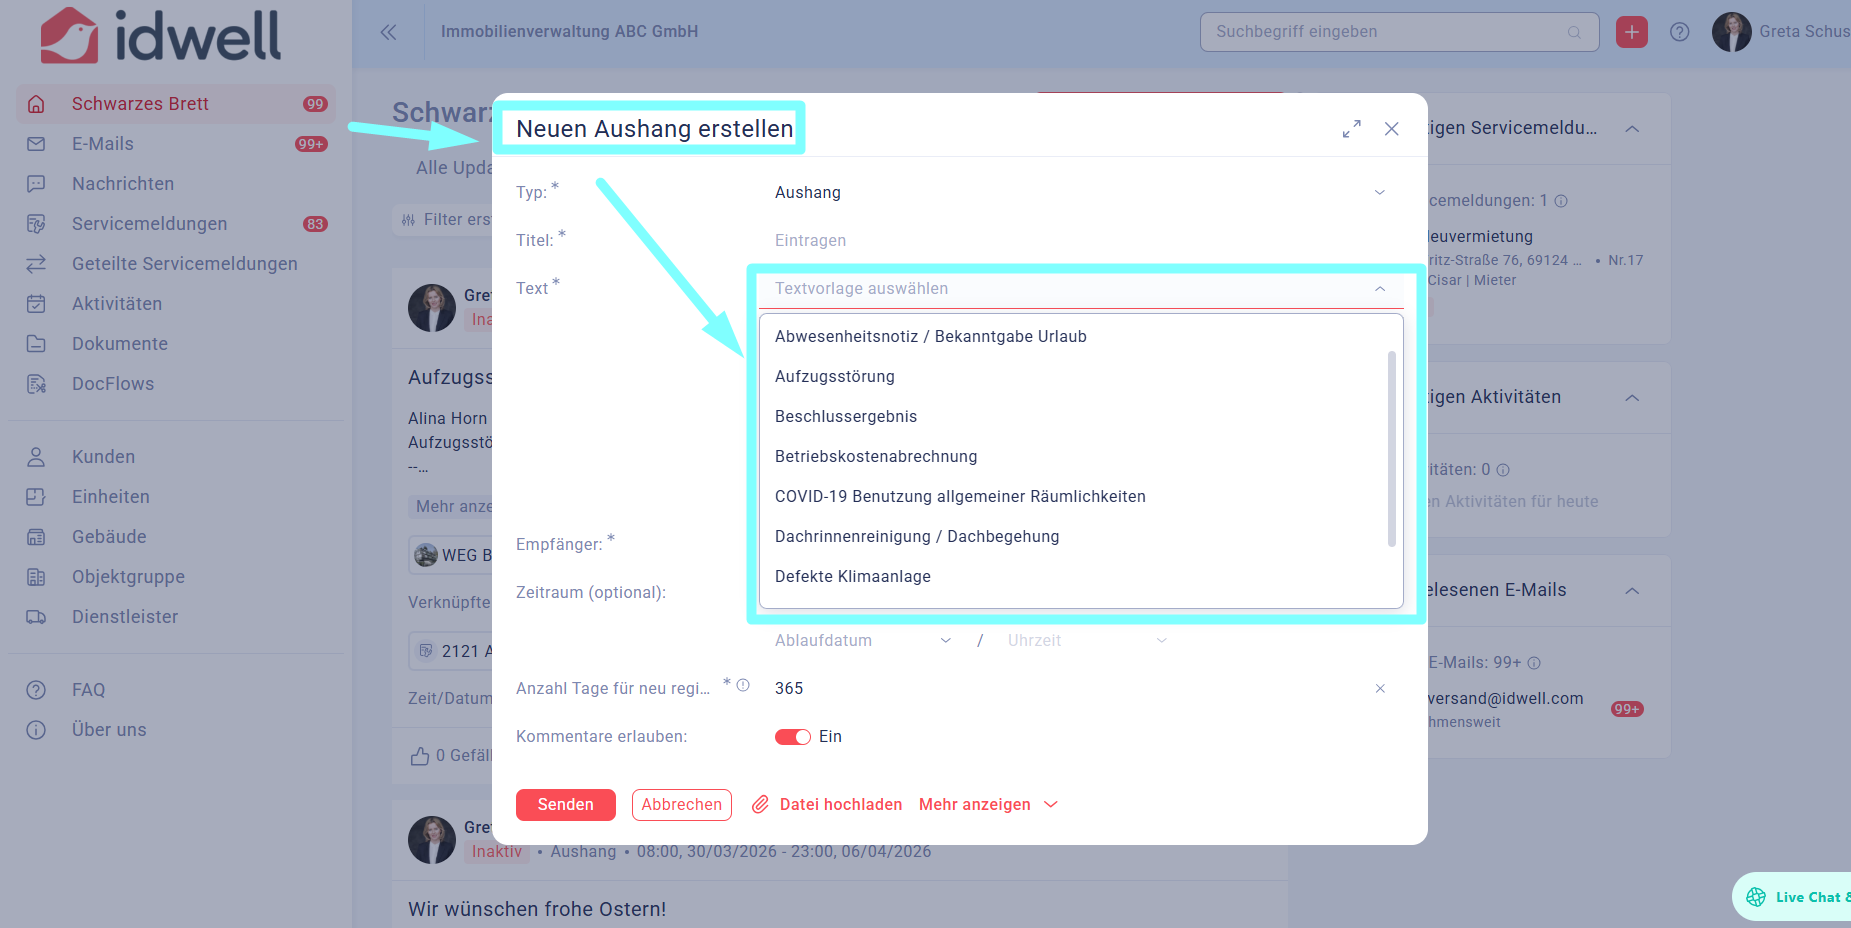Click the Servicemeldungen sidebar icon
Screen dimensions: 1851x928
coord(36,224)
